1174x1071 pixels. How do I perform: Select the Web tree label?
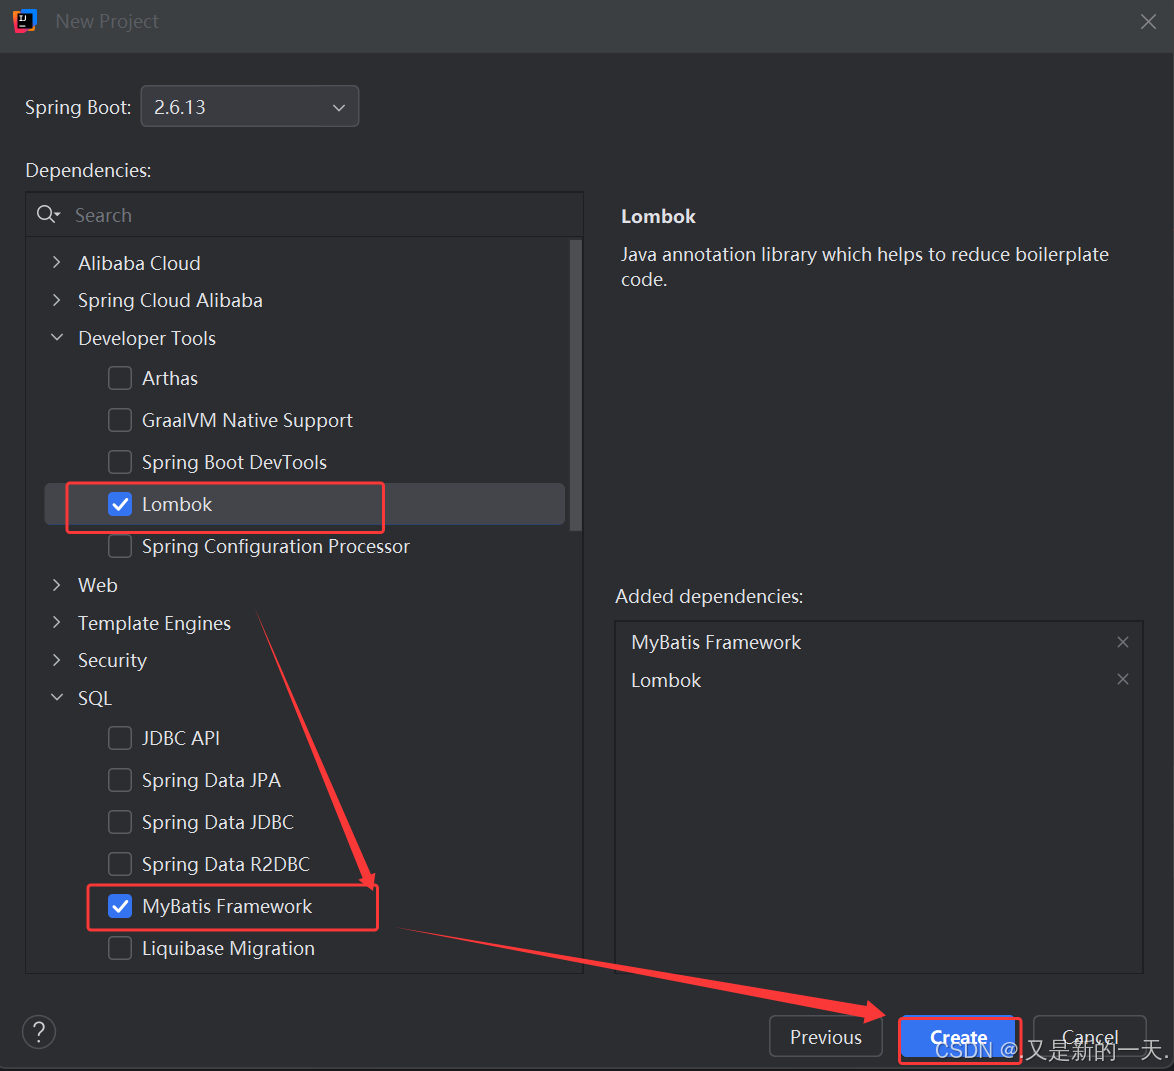point(97,585)
